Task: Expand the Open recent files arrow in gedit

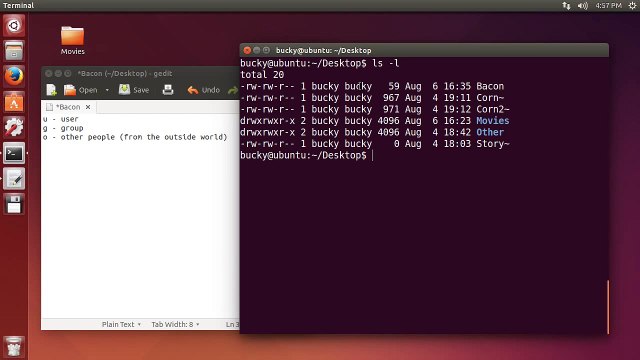Action: [x=107, y=90]
